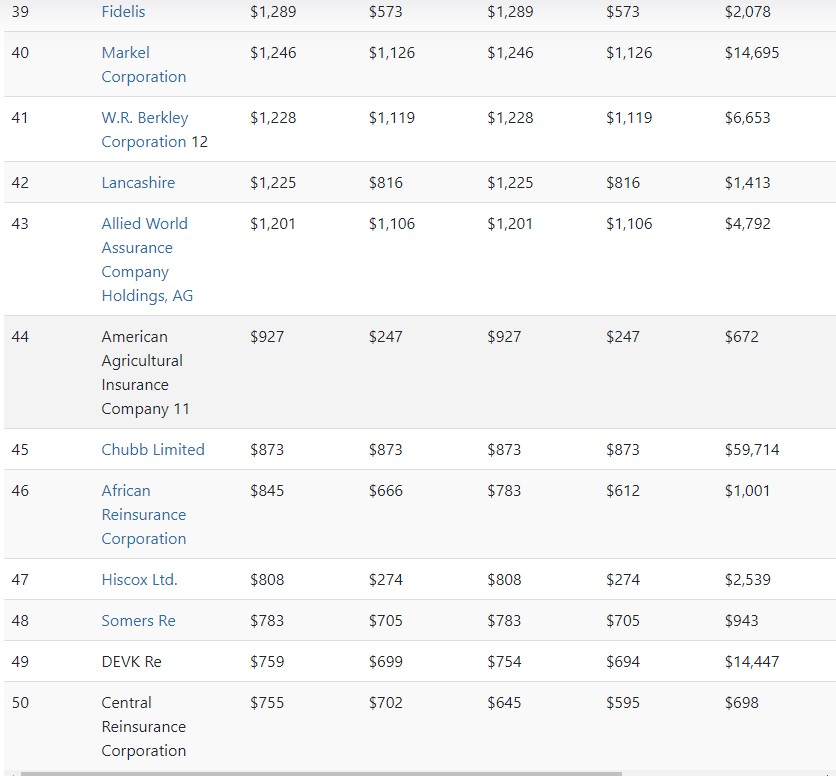Open African Reinsurance Corporation link
This screenshot has width=836, height=776.
(143, 514)
